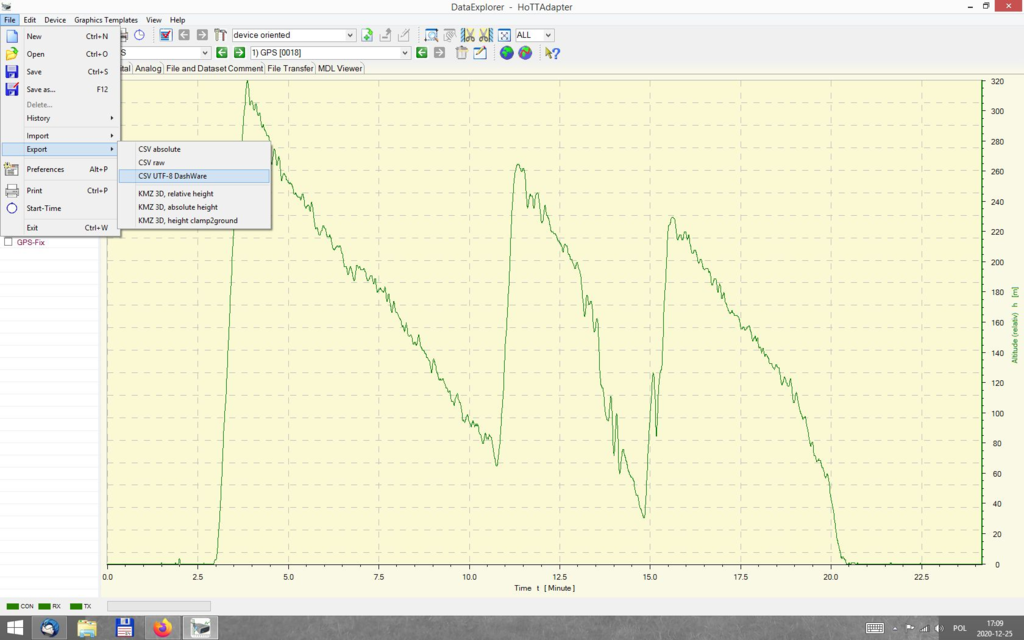
Task: Open Firefox from the taskbar
Action: coord(162,628)
